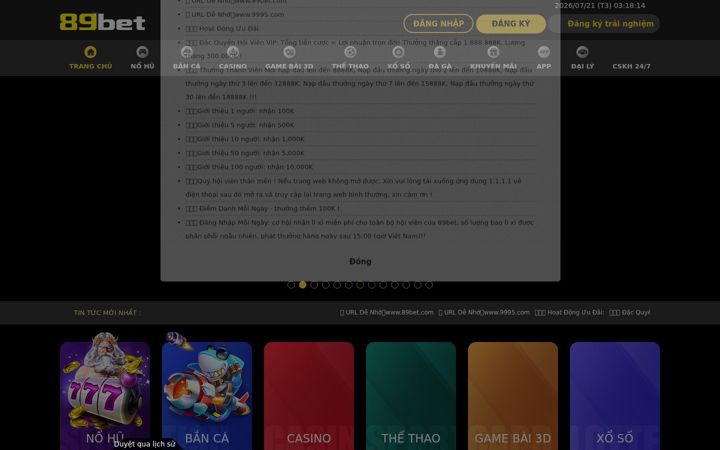Screen dimensions: 720x450
Task: Click Giới thiệu 1 người nhận 100K line
Action: click(240, 111)
